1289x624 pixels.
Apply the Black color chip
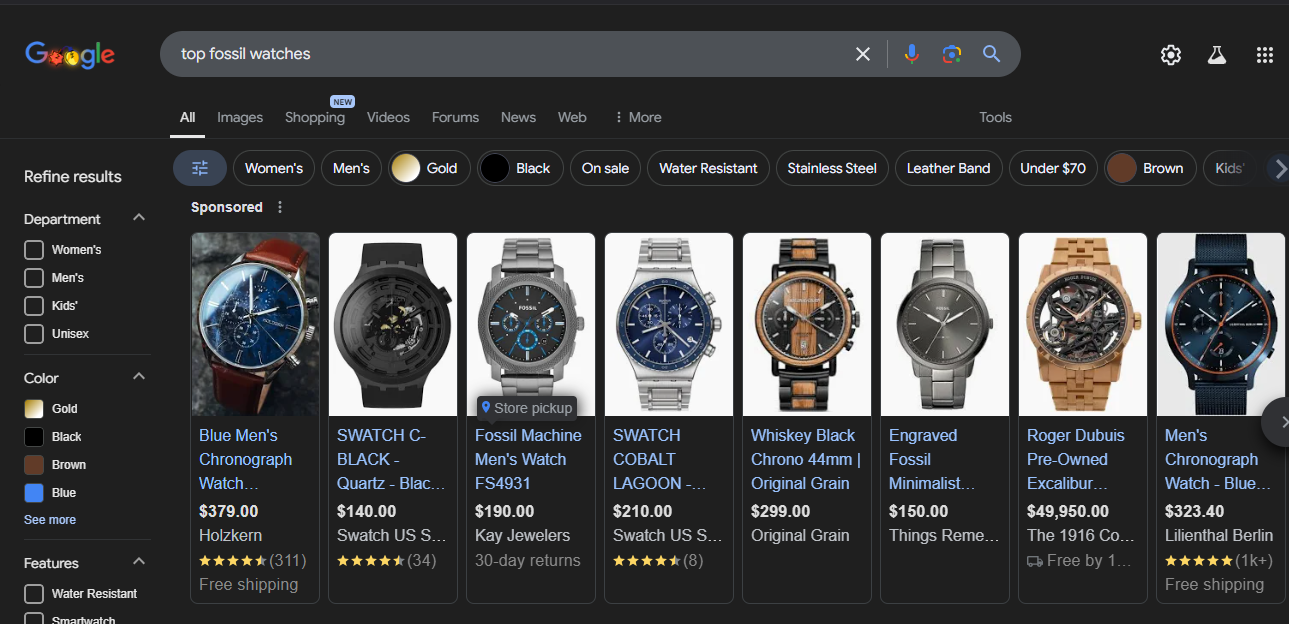520,168
